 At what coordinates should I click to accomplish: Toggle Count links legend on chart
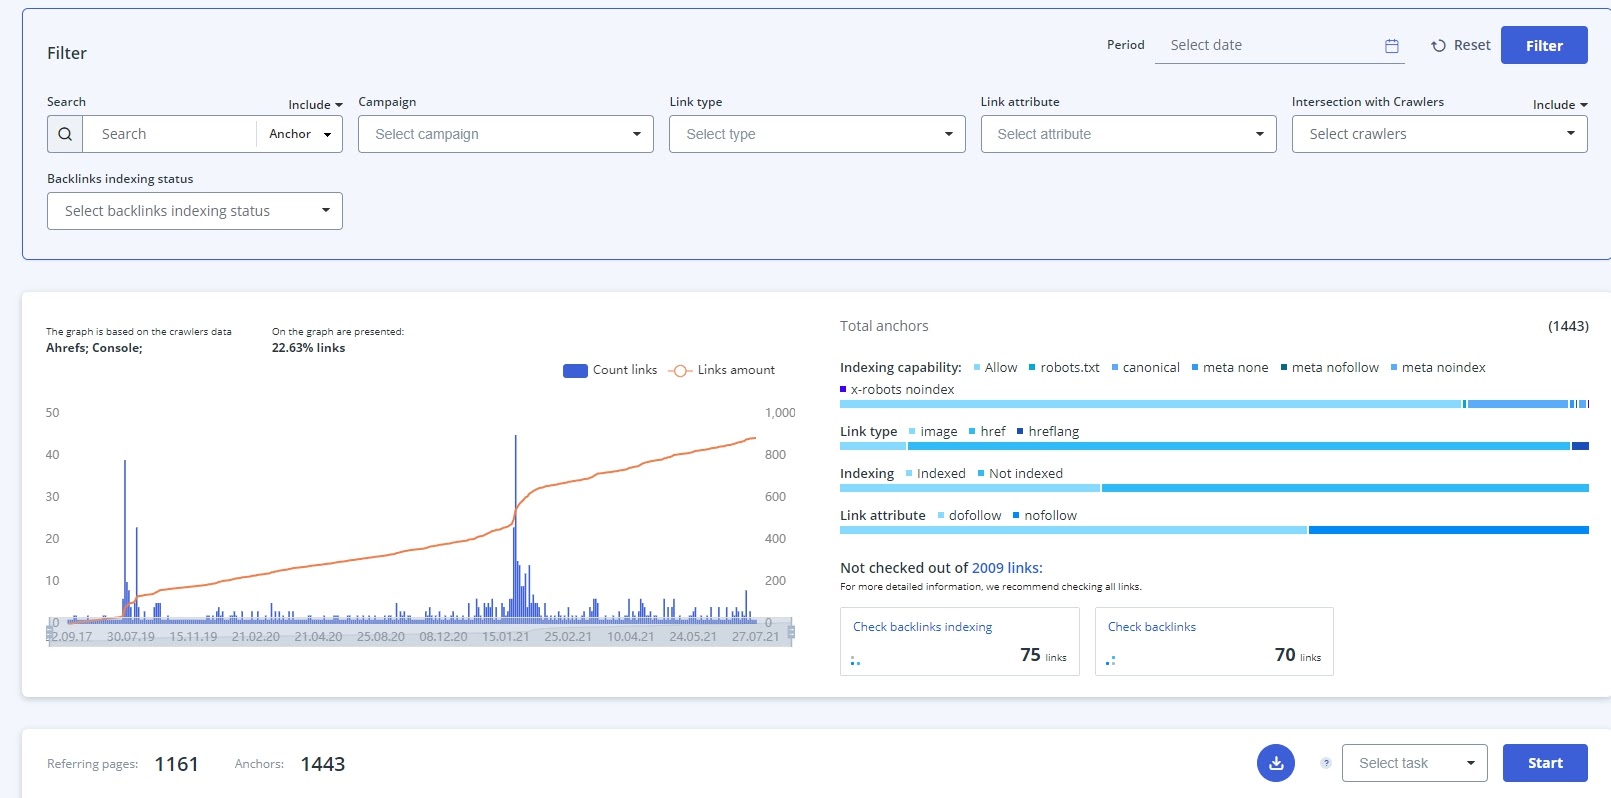[610, 370]
